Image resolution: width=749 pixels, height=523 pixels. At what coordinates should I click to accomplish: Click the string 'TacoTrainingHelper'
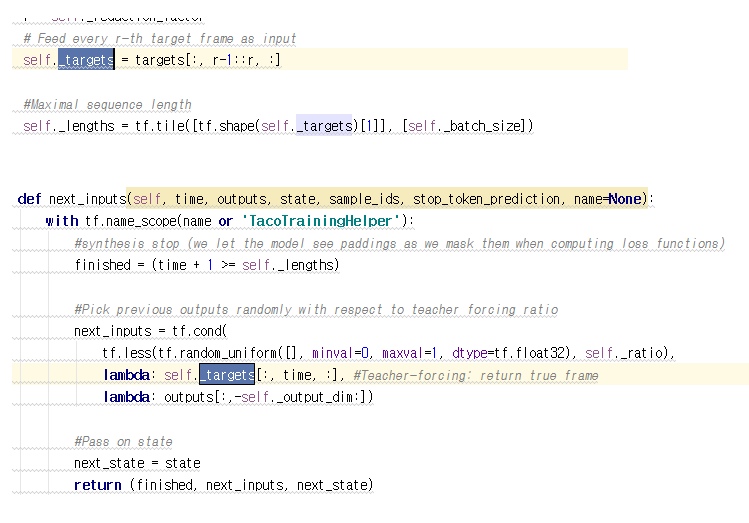321,221
